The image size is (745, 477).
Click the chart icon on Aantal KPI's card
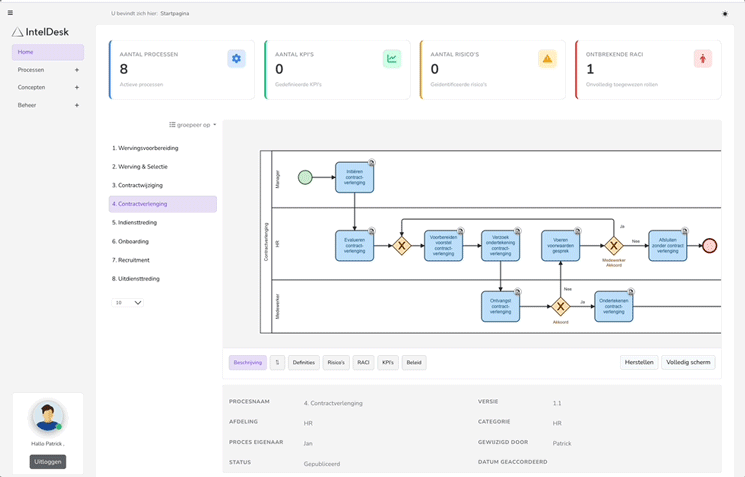pyautogui.click(x=392, y=59)
